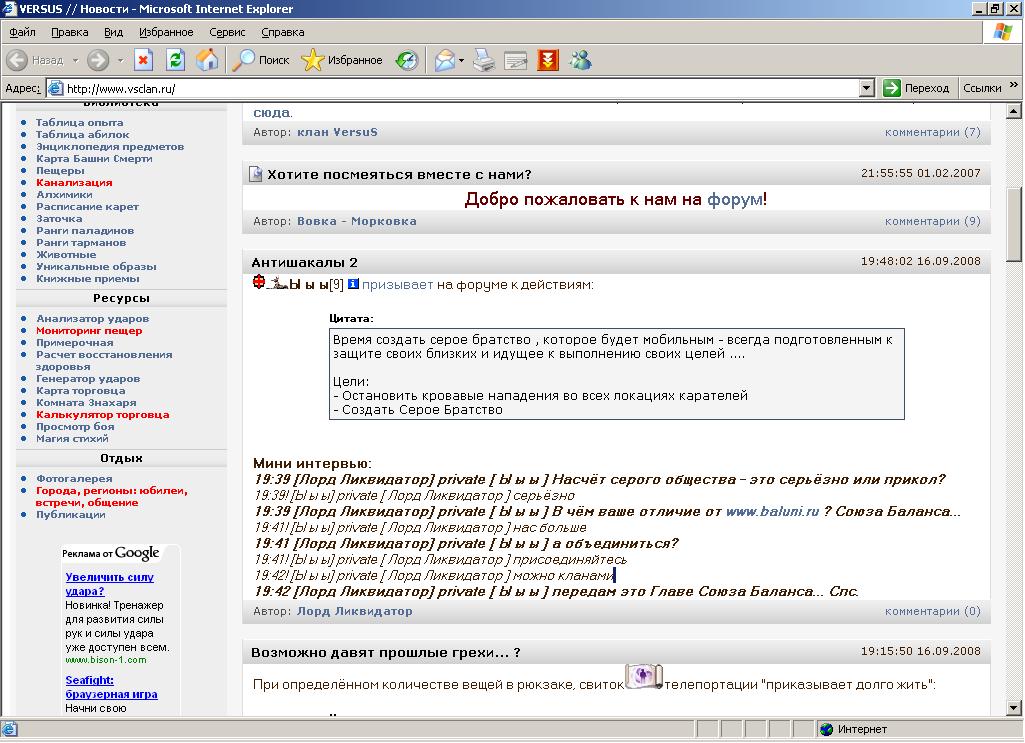Open the Канализация sidebar link
This screenshot has height=743, width=1025.
click(x=74, y=183)
